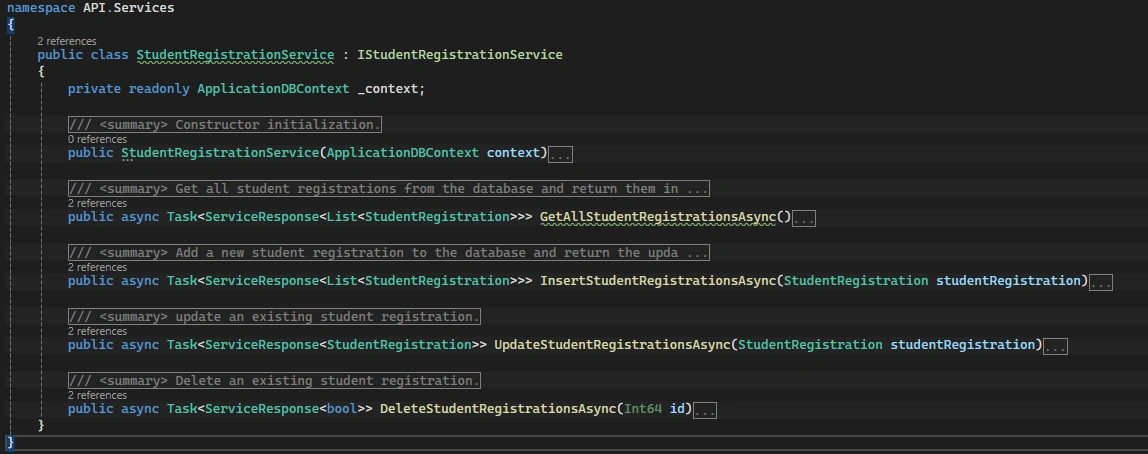The height and width of the screenshot is (454, 1148).
Task: Click the StudentRegistrationService constructor name
Action: 220,153
